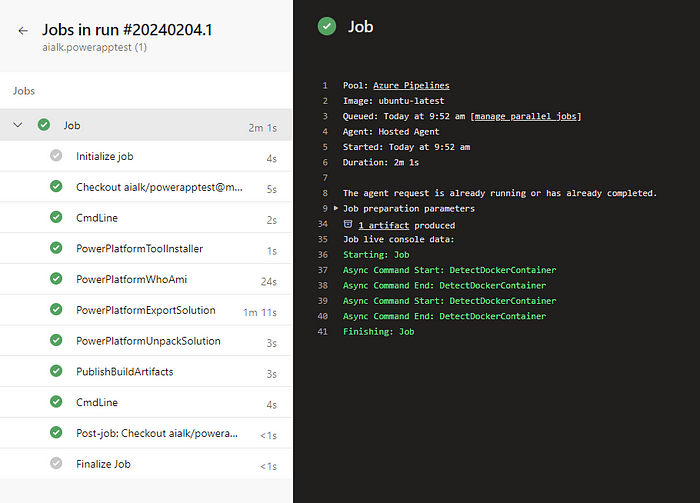Click green check icon beside PowerPlatformWhoAmi
Image resolution: width=700 pixels, height=503 pixels.
click(56, 279)
